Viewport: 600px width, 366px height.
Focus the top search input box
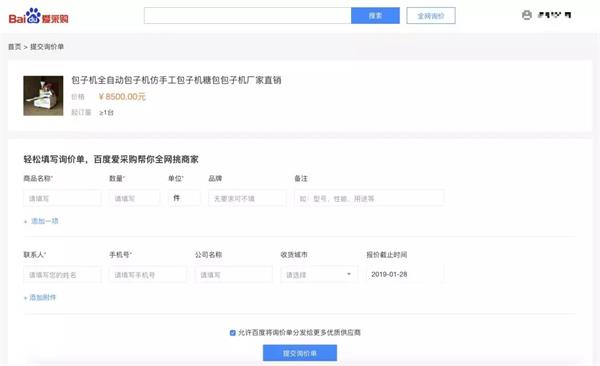click(x=248, y=16)
